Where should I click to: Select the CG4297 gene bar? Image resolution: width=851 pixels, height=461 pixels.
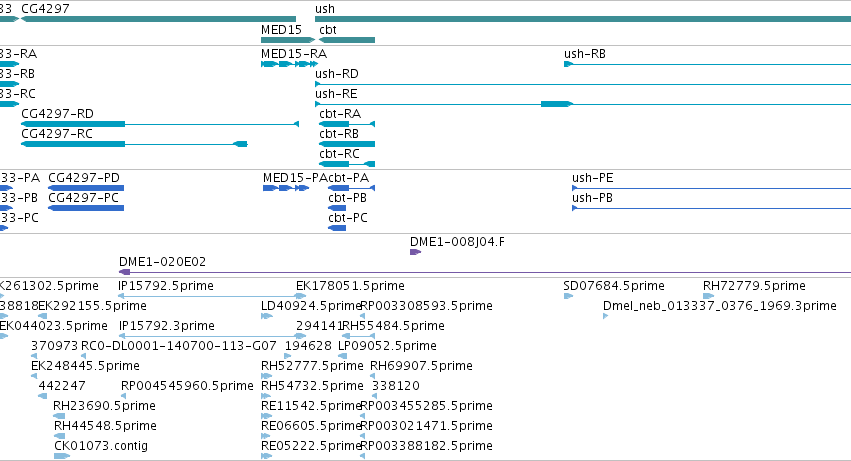click(158, 19)
